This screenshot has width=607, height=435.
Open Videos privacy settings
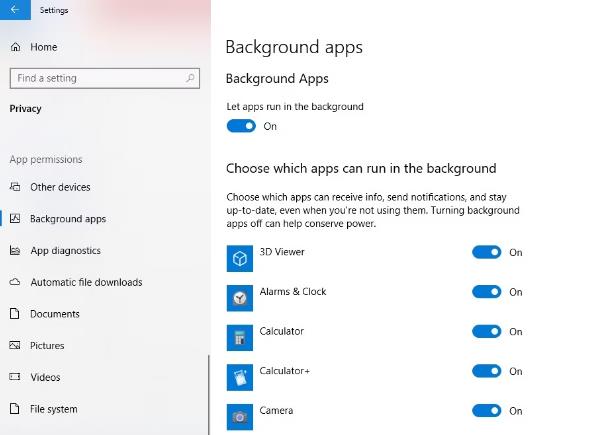[45, 377]
